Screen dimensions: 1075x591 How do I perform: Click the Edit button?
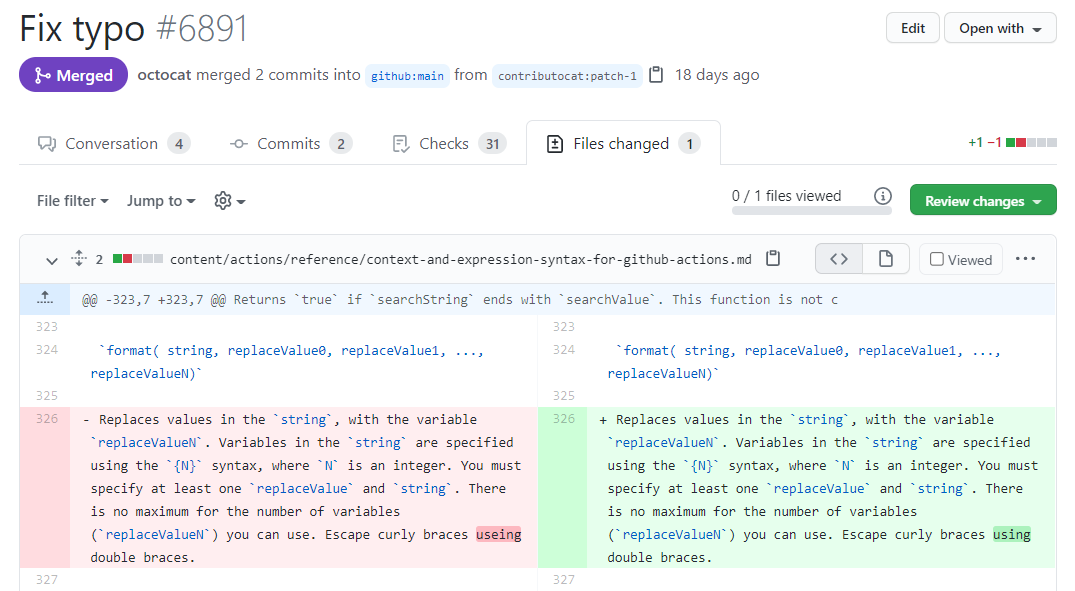pos(912,27)
